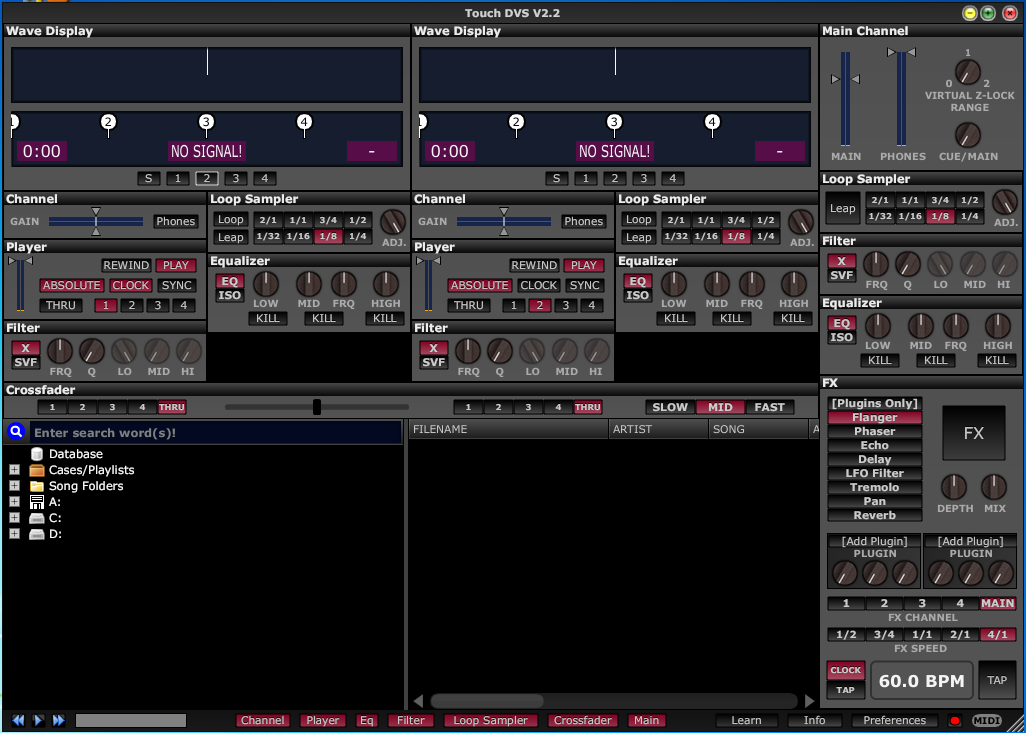Select the Crossfader panel tab in bottom bar

[583, 720]
